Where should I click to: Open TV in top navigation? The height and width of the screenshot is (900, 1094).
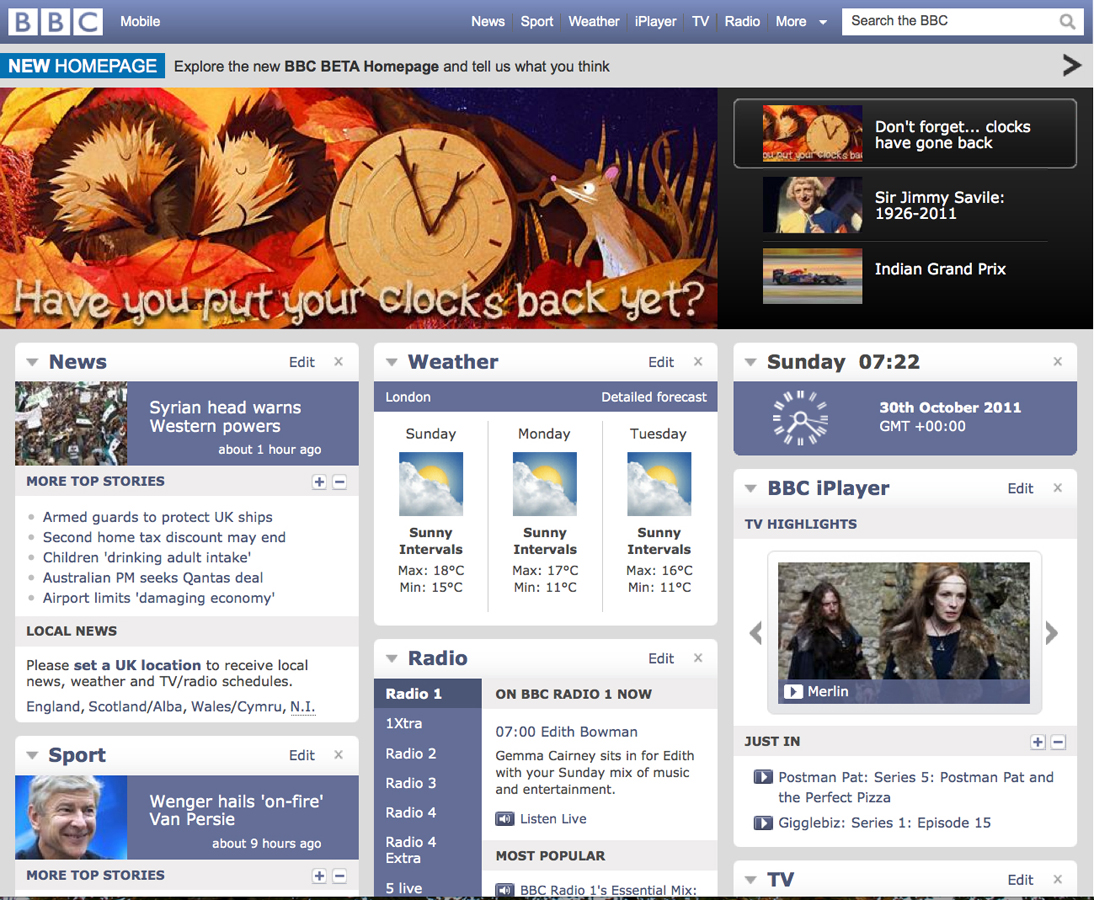pos(700,22)
